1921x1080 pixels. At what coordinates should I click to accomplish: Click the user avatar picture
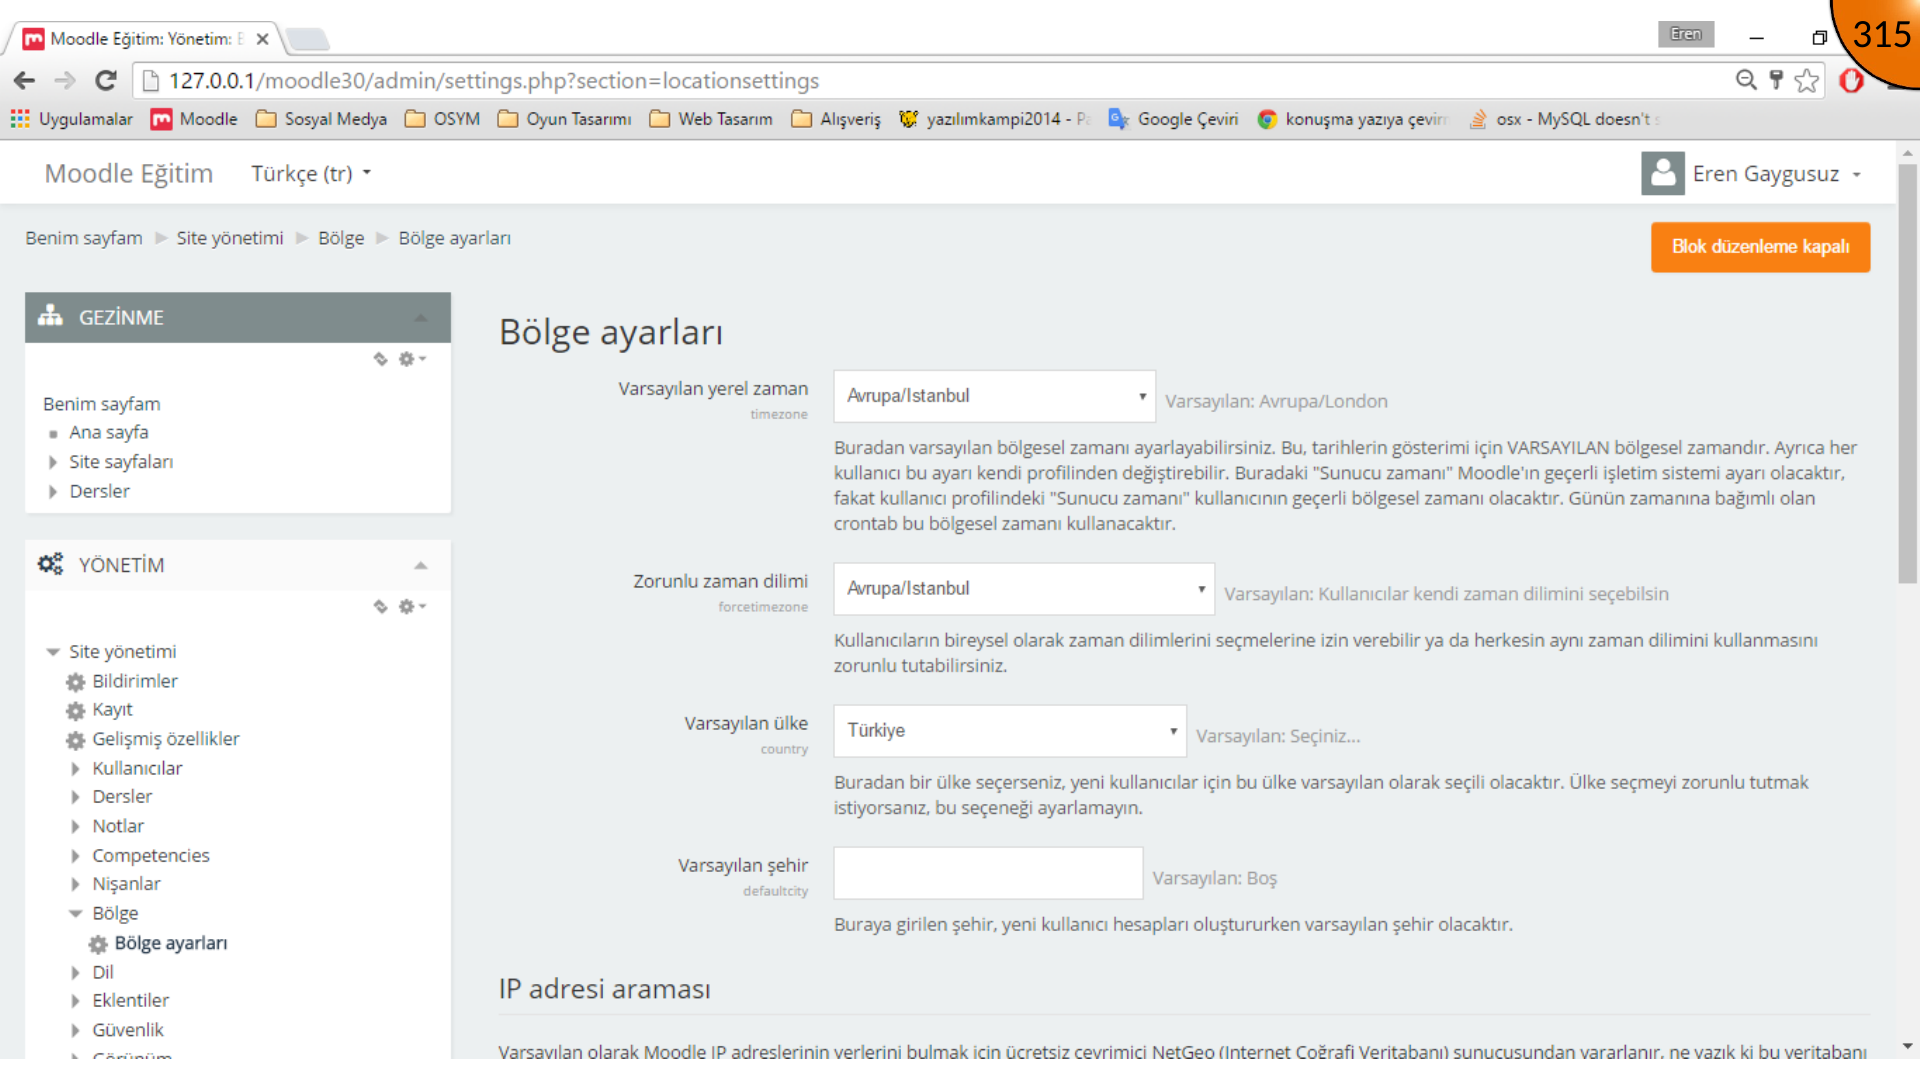[x=1663, y=173]
